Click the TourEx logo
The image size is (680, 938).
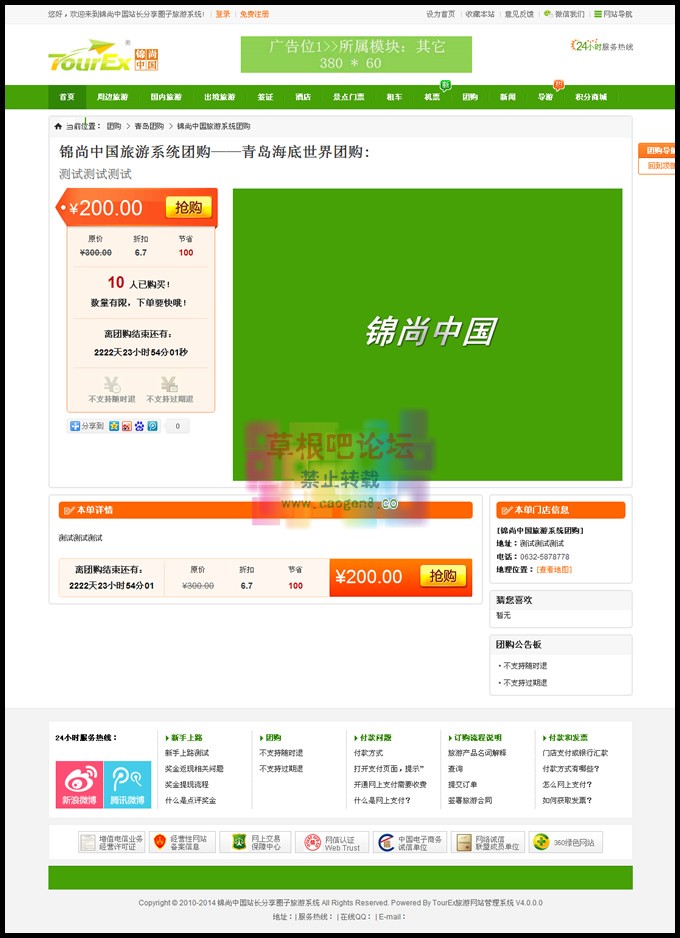click(x=103, y=56)
